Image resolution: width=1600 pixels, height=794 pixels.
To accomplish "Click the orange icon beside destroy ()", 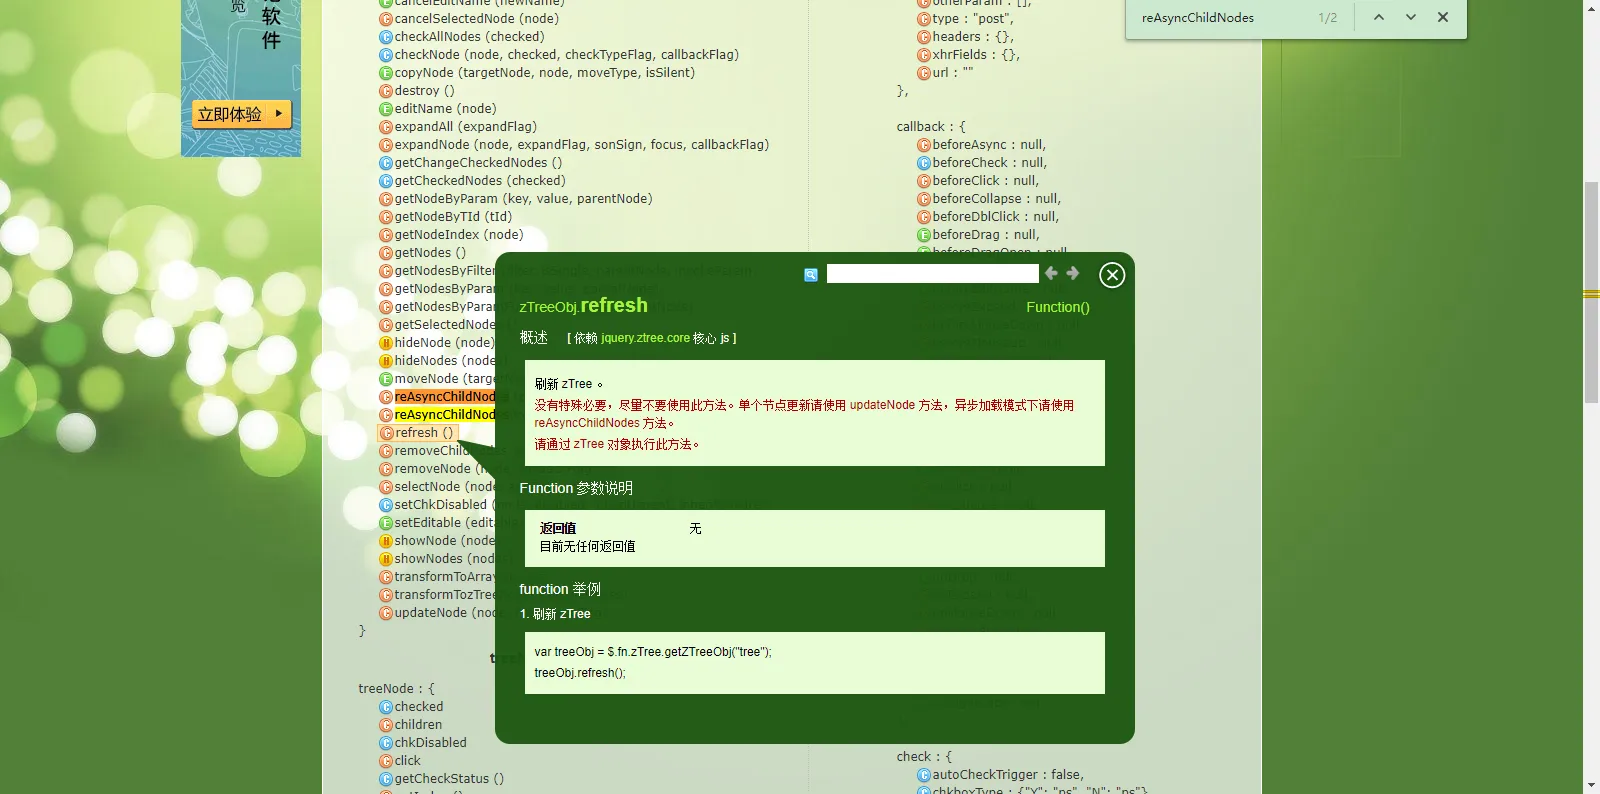I will click(x=386, y=91).
